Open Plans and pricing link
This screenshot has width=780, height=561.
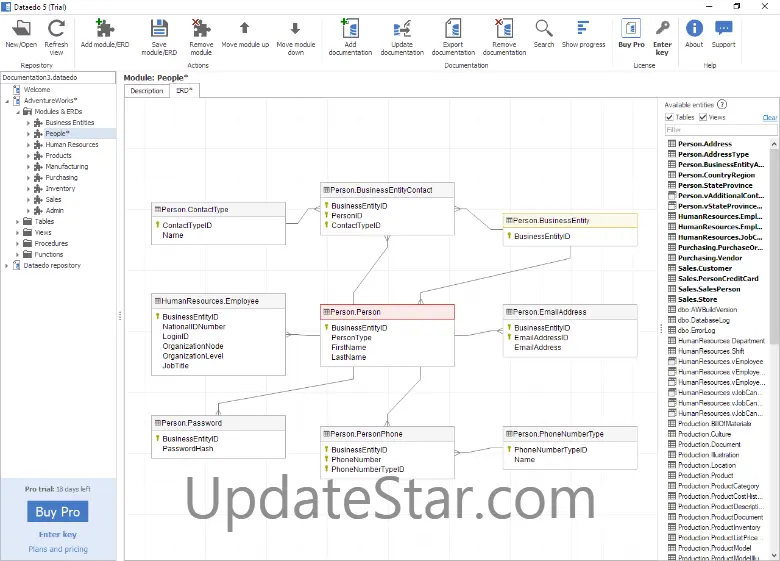click(x=58, y=549)
